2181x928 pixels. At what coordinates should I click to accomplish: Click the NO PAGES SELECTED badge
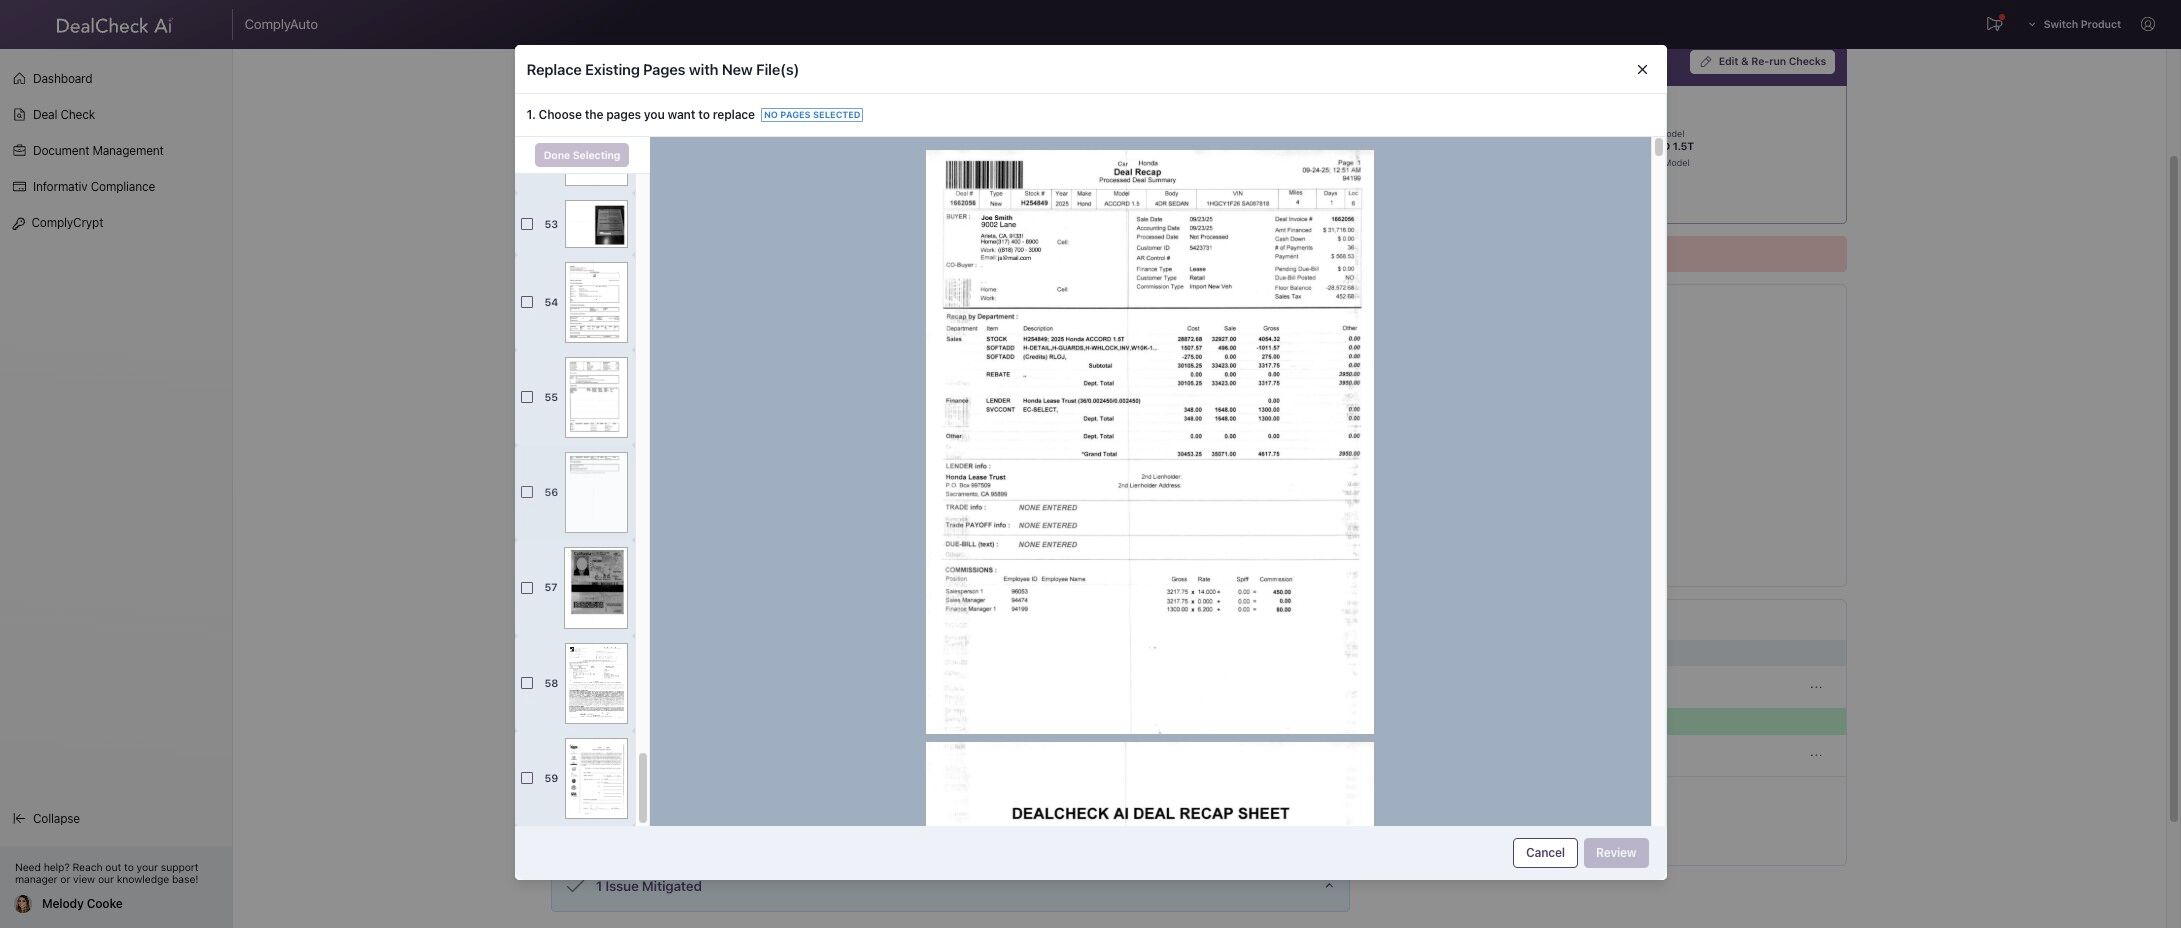(x=812, y=115)
